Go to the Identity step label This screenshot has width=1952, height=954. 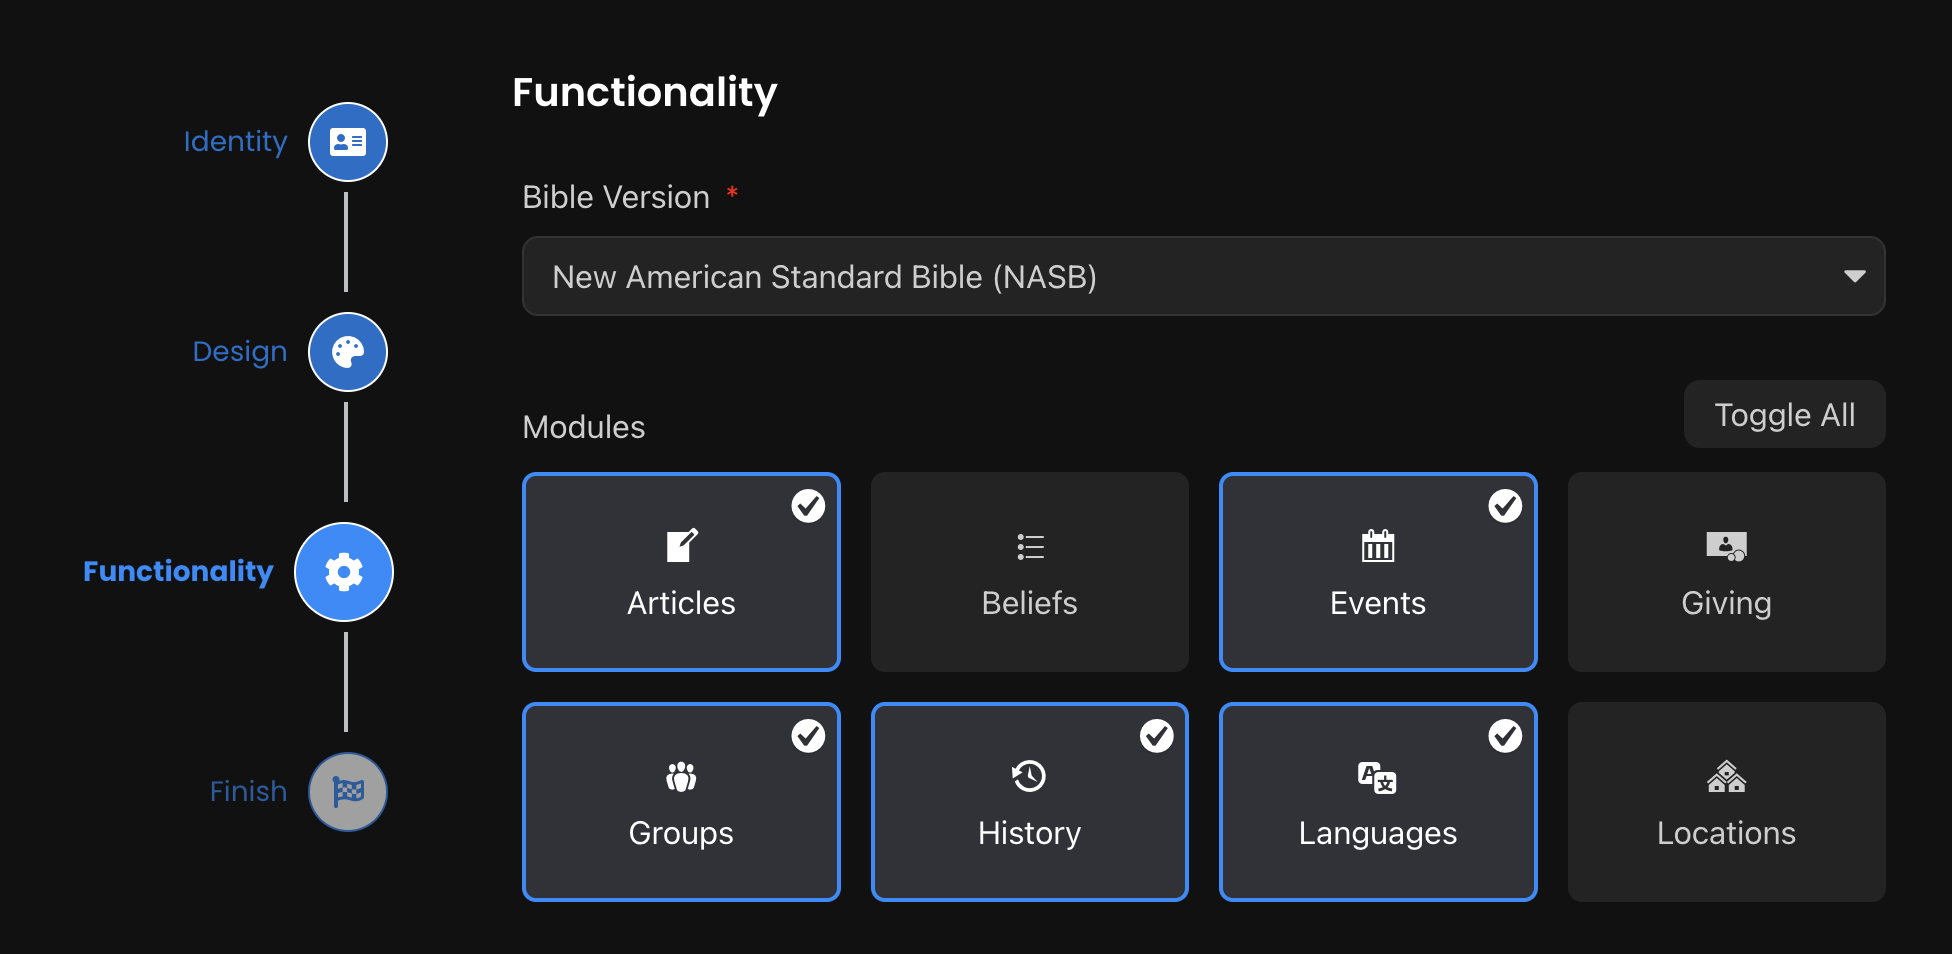pos(235,142)
